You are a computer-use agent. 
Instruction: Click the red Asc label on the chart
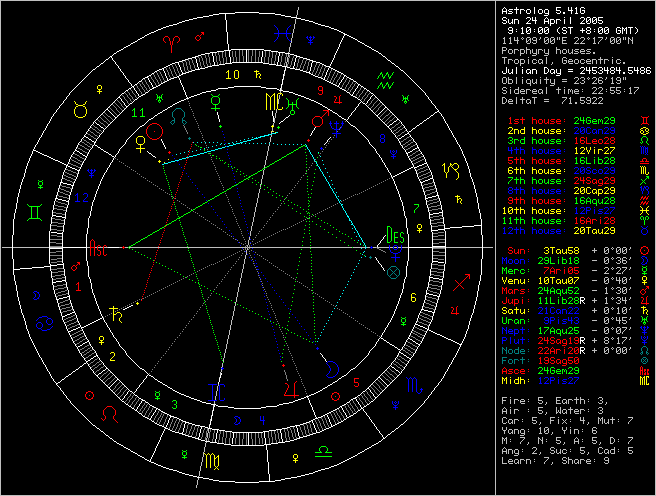tap(98, 246)
